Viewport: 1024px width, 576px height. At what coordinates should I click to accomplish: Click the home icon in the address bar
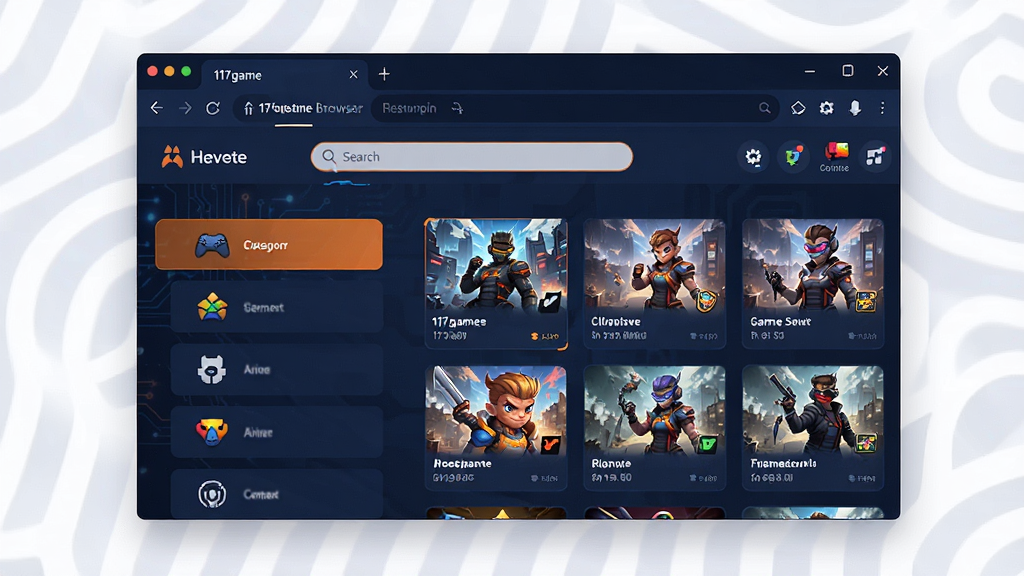coord(248,108)
